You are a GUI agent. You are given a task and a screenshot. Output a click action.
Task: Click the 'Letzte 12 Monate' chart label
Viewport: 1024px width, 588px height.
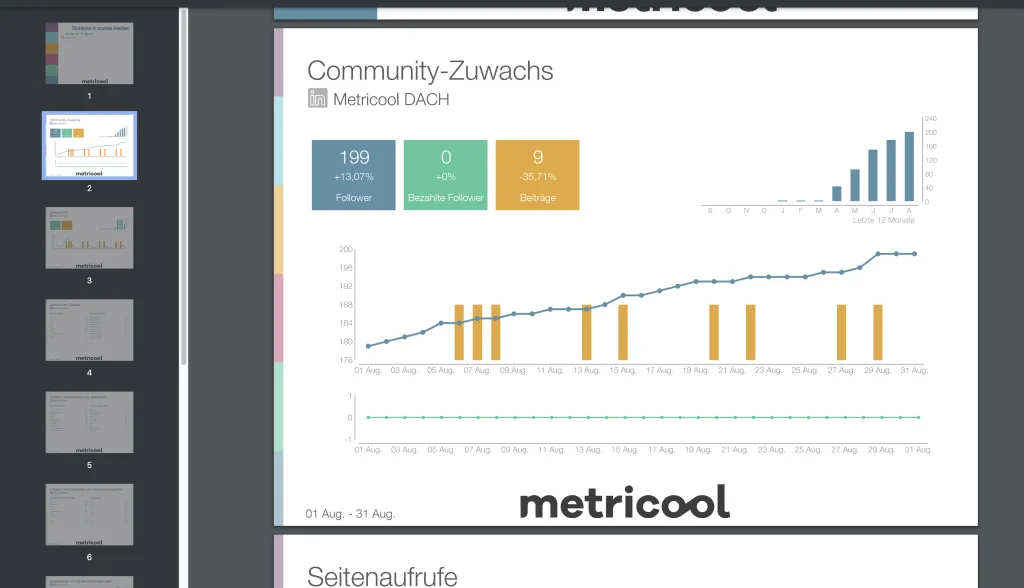tap(883, 220)
